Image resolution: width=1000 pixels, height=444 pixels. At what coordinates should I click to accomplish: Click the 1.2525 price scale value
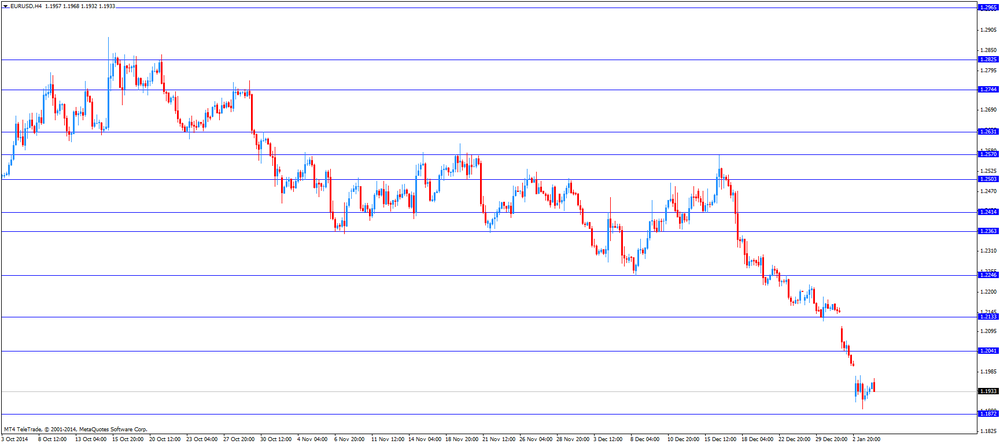click(989, 171)
